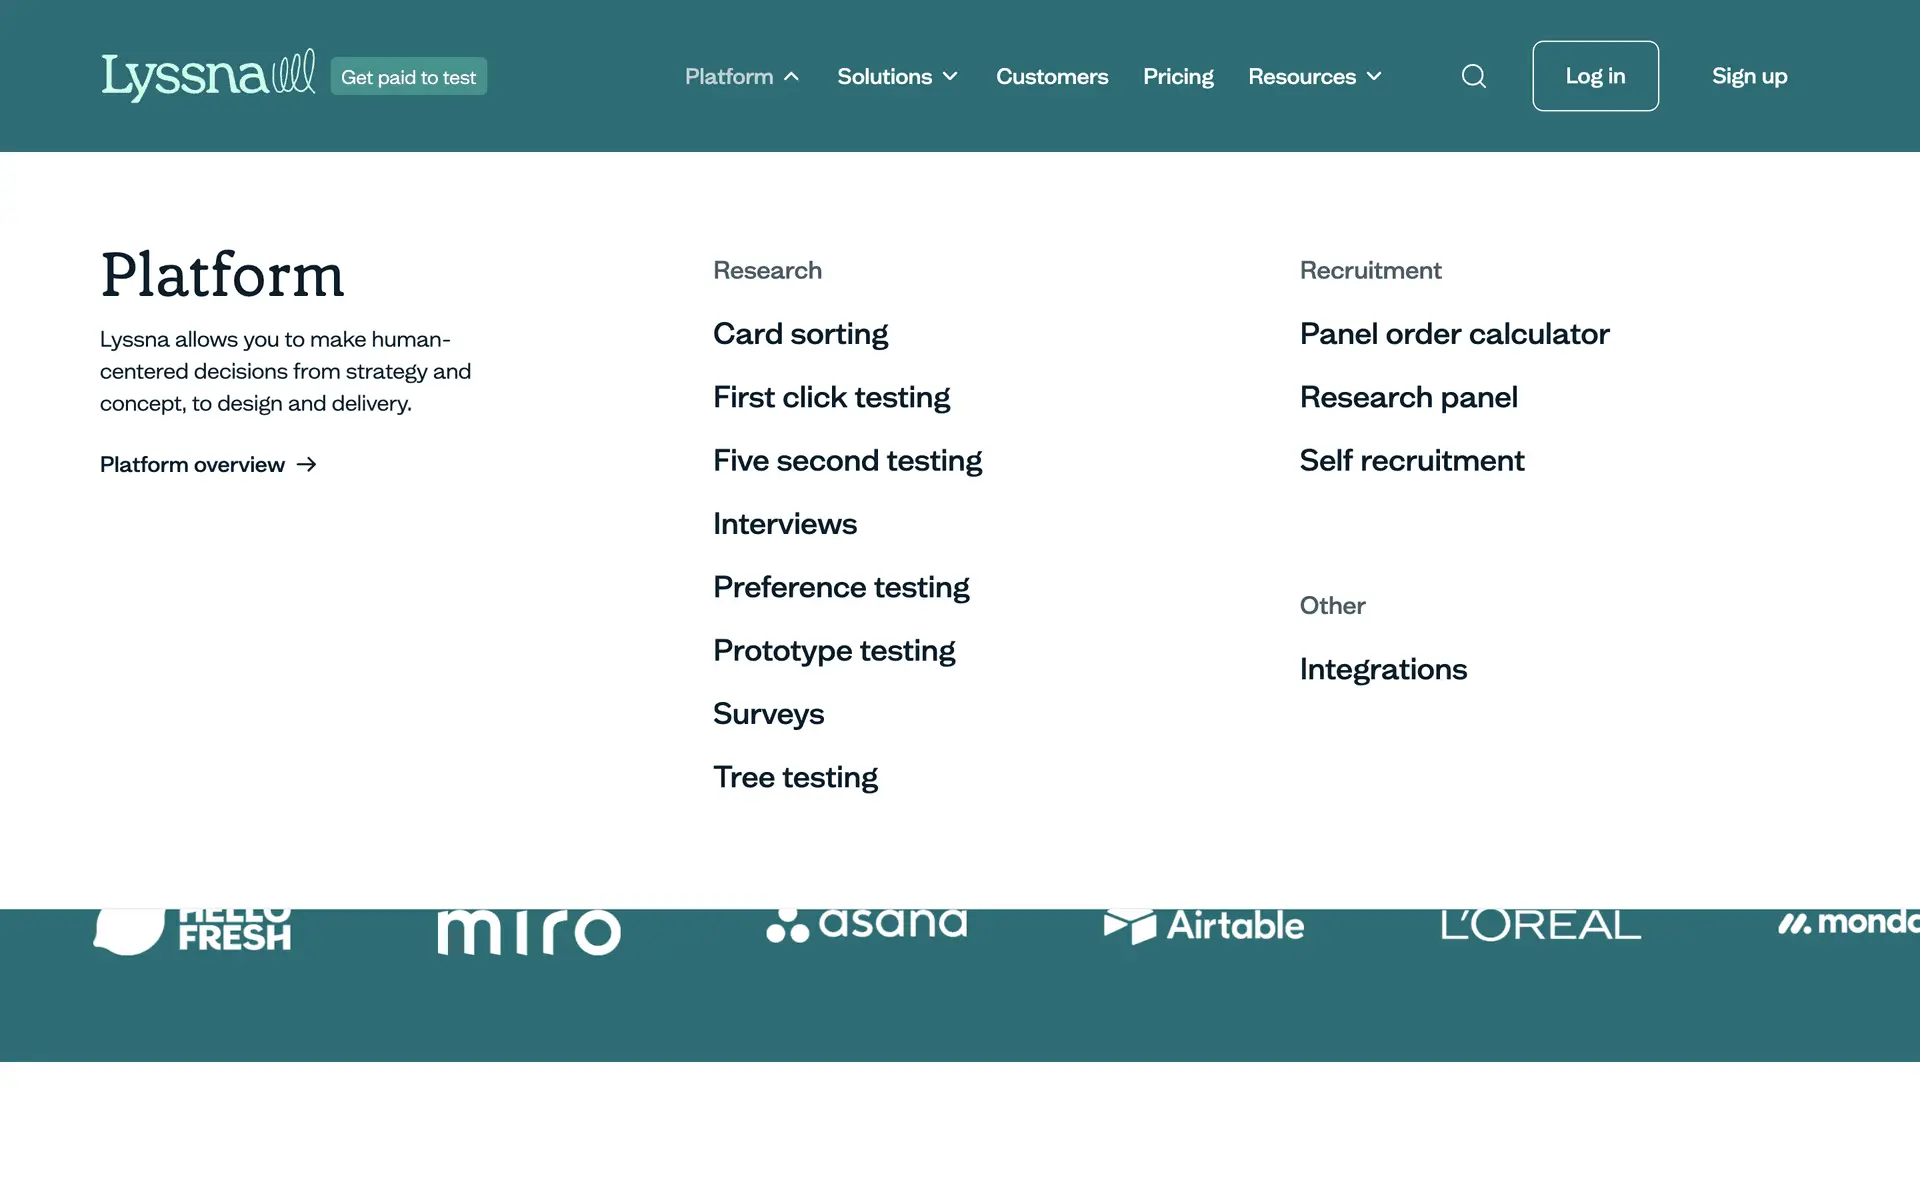
Task: Expand the Solutions dropdown
Action: (x=897, y=76)
